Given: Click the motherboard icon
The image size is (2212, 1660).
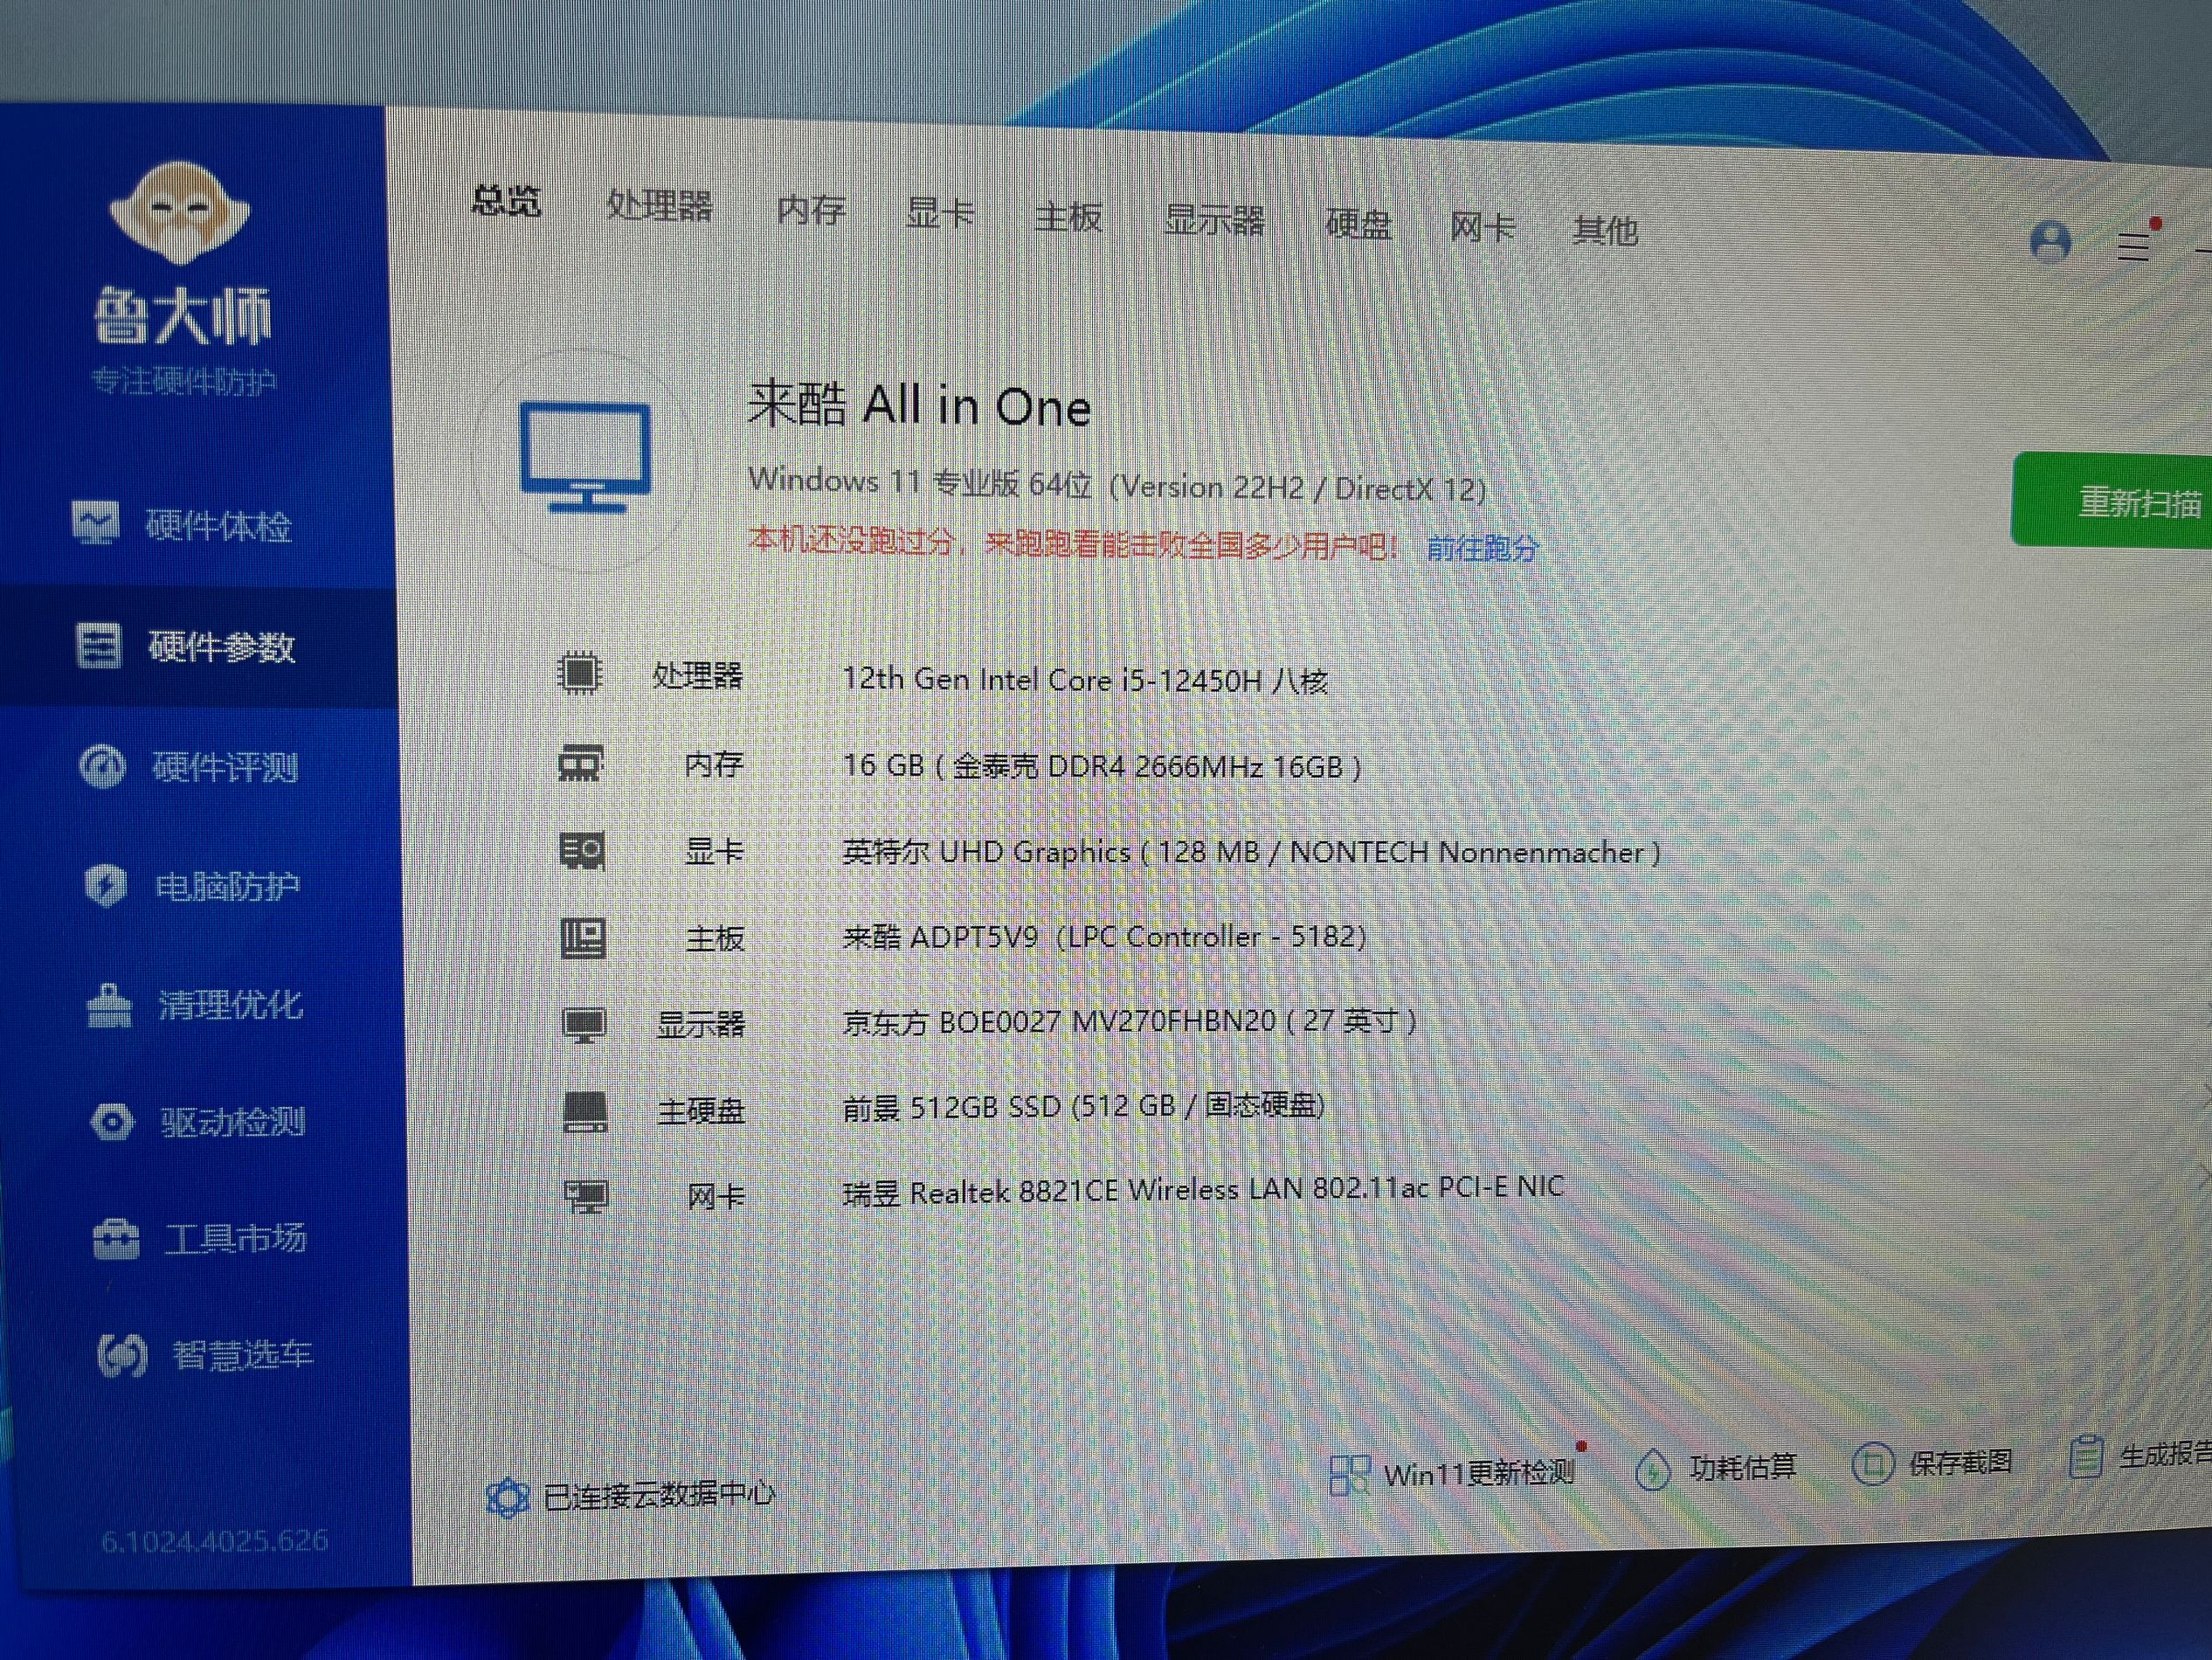Looking at the screenshot, I should (x=583, y=938).
